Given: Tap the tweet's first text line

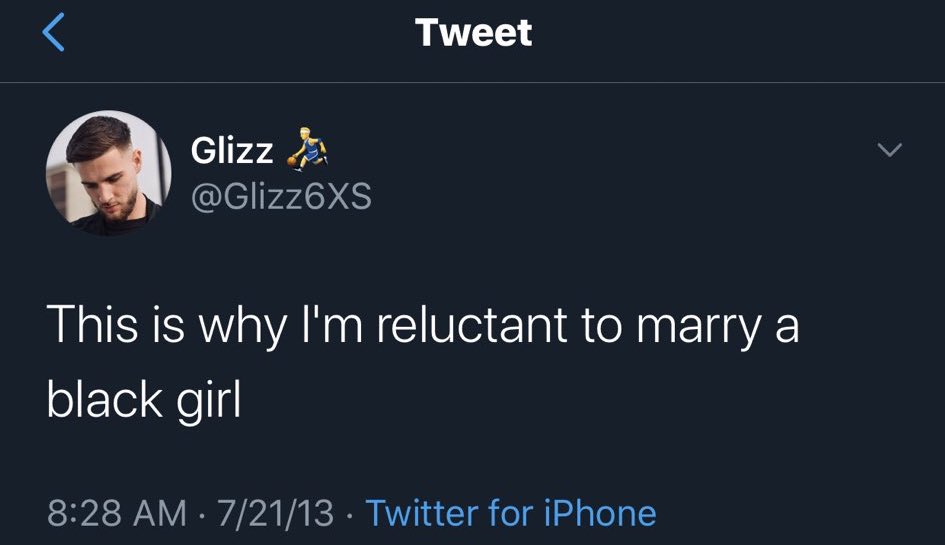Looking at the screenshot, I should pos(423,326).
